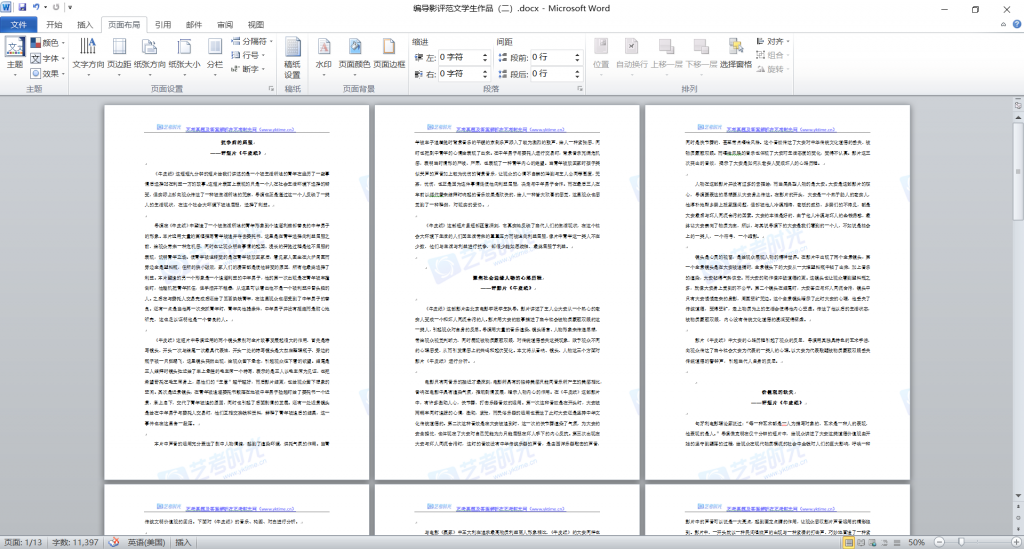Open the 文字方向 (Text Direction) tool
1024x549 pixels.
coord(88,53)
